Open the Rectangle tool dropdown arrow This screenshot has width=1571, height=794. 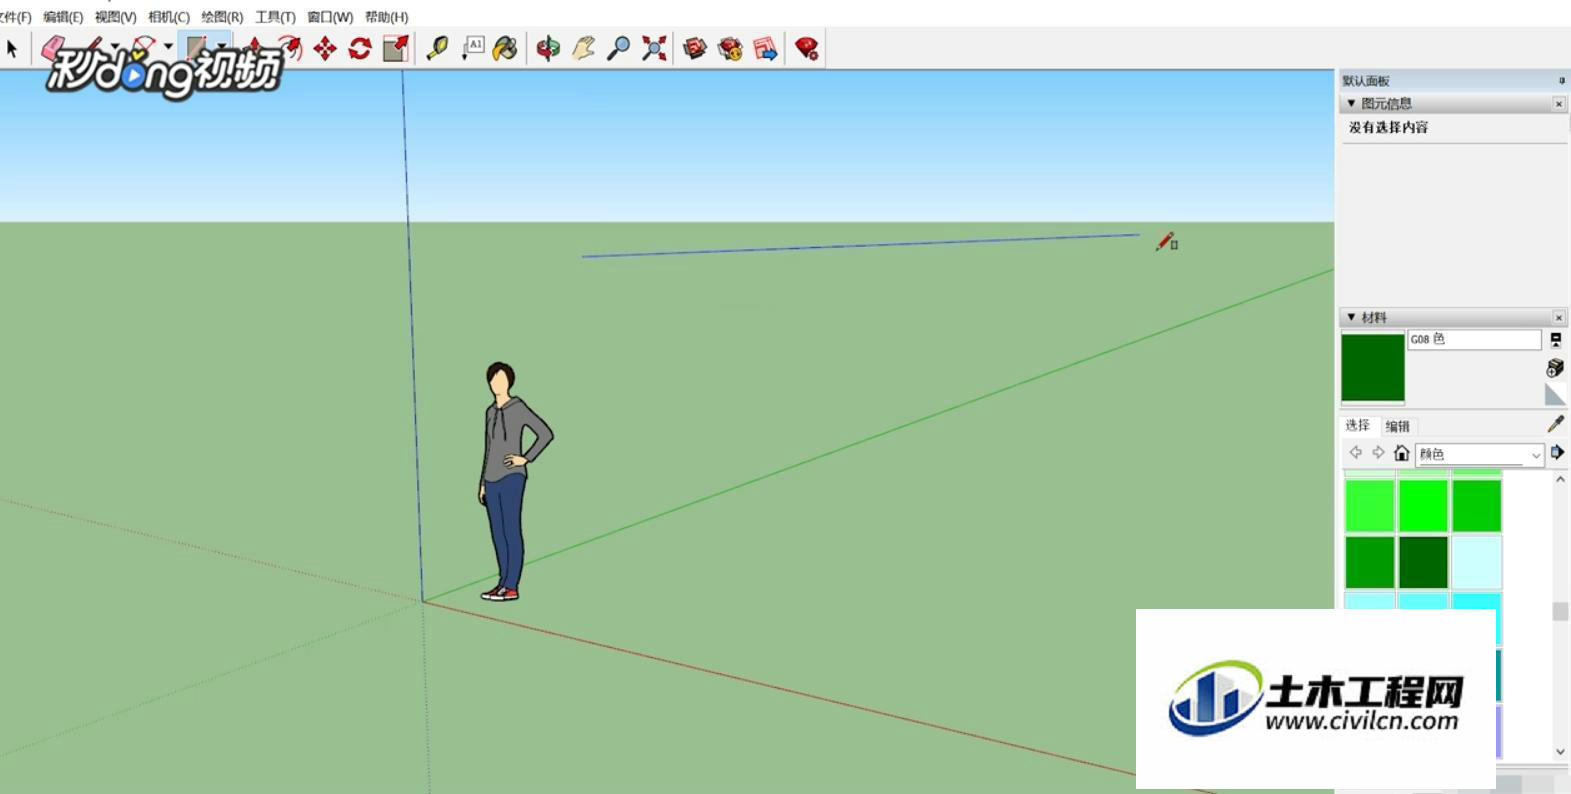pyautogui.click(x=221, y=48)
